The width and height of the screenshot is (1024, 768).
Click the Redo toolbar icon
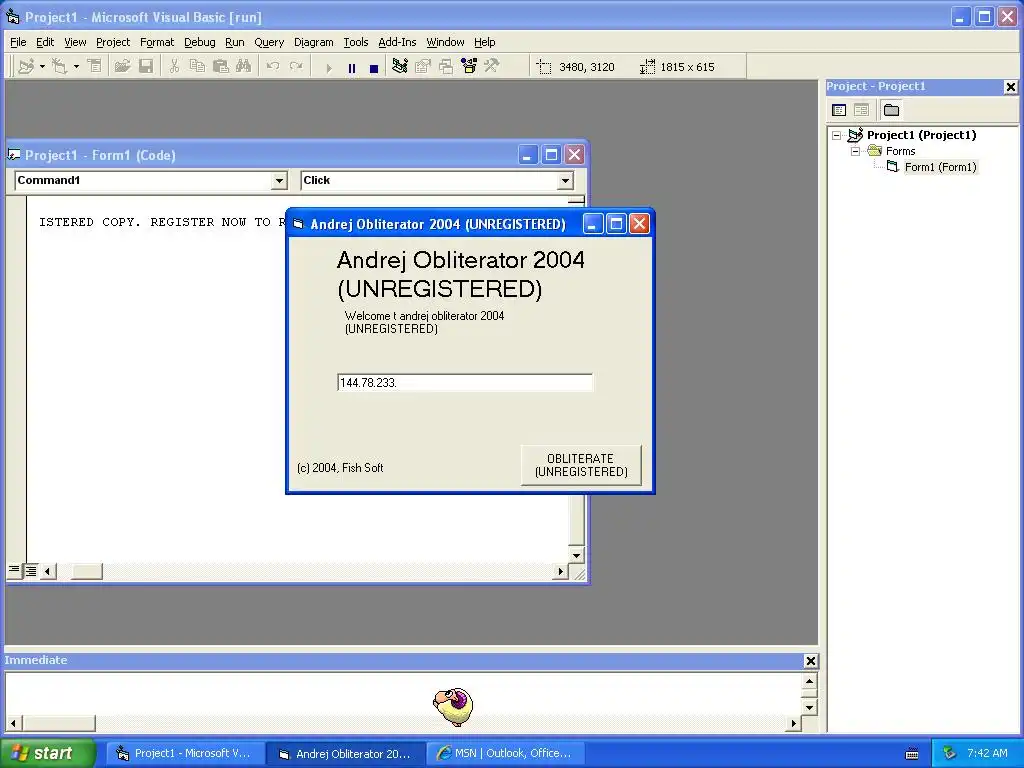coord(296,67)
